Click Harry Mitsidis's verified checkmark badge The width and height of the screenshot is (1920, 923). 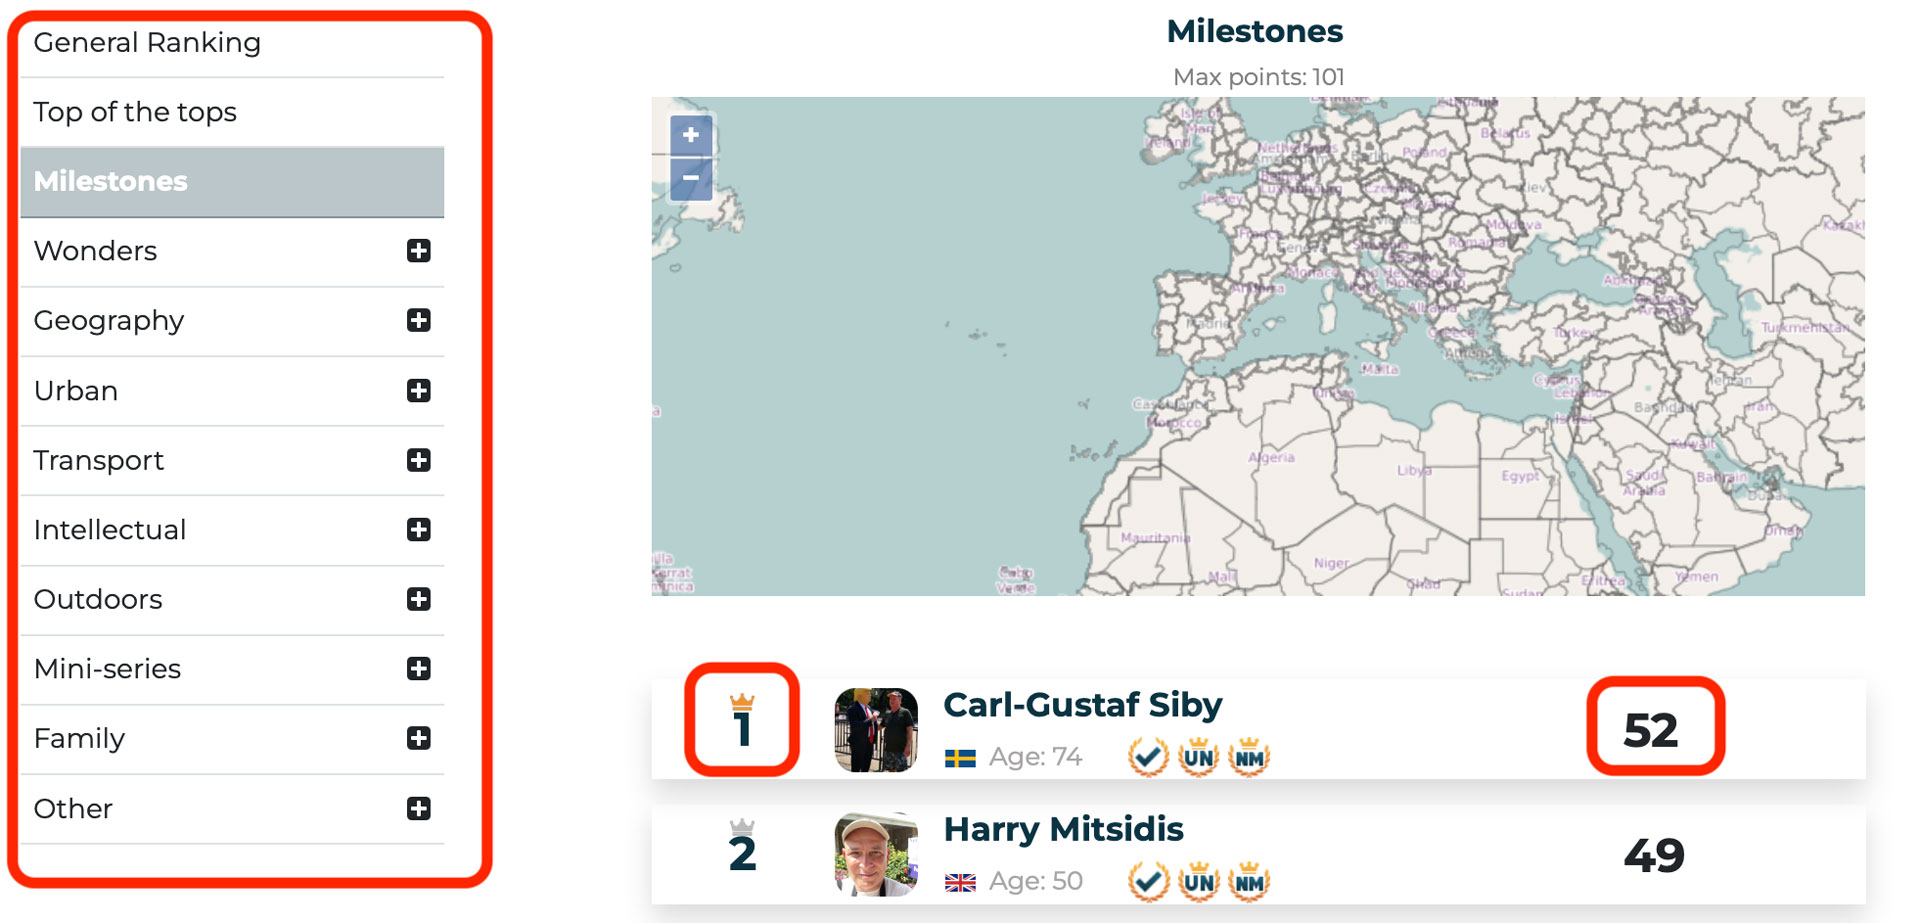[x=1148, y=882]
